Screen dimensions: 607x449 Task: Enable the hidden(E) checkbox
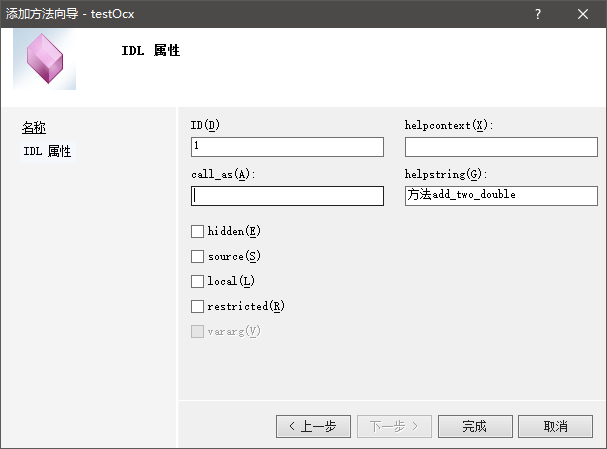pyautogui.click(x=197, y=231)
